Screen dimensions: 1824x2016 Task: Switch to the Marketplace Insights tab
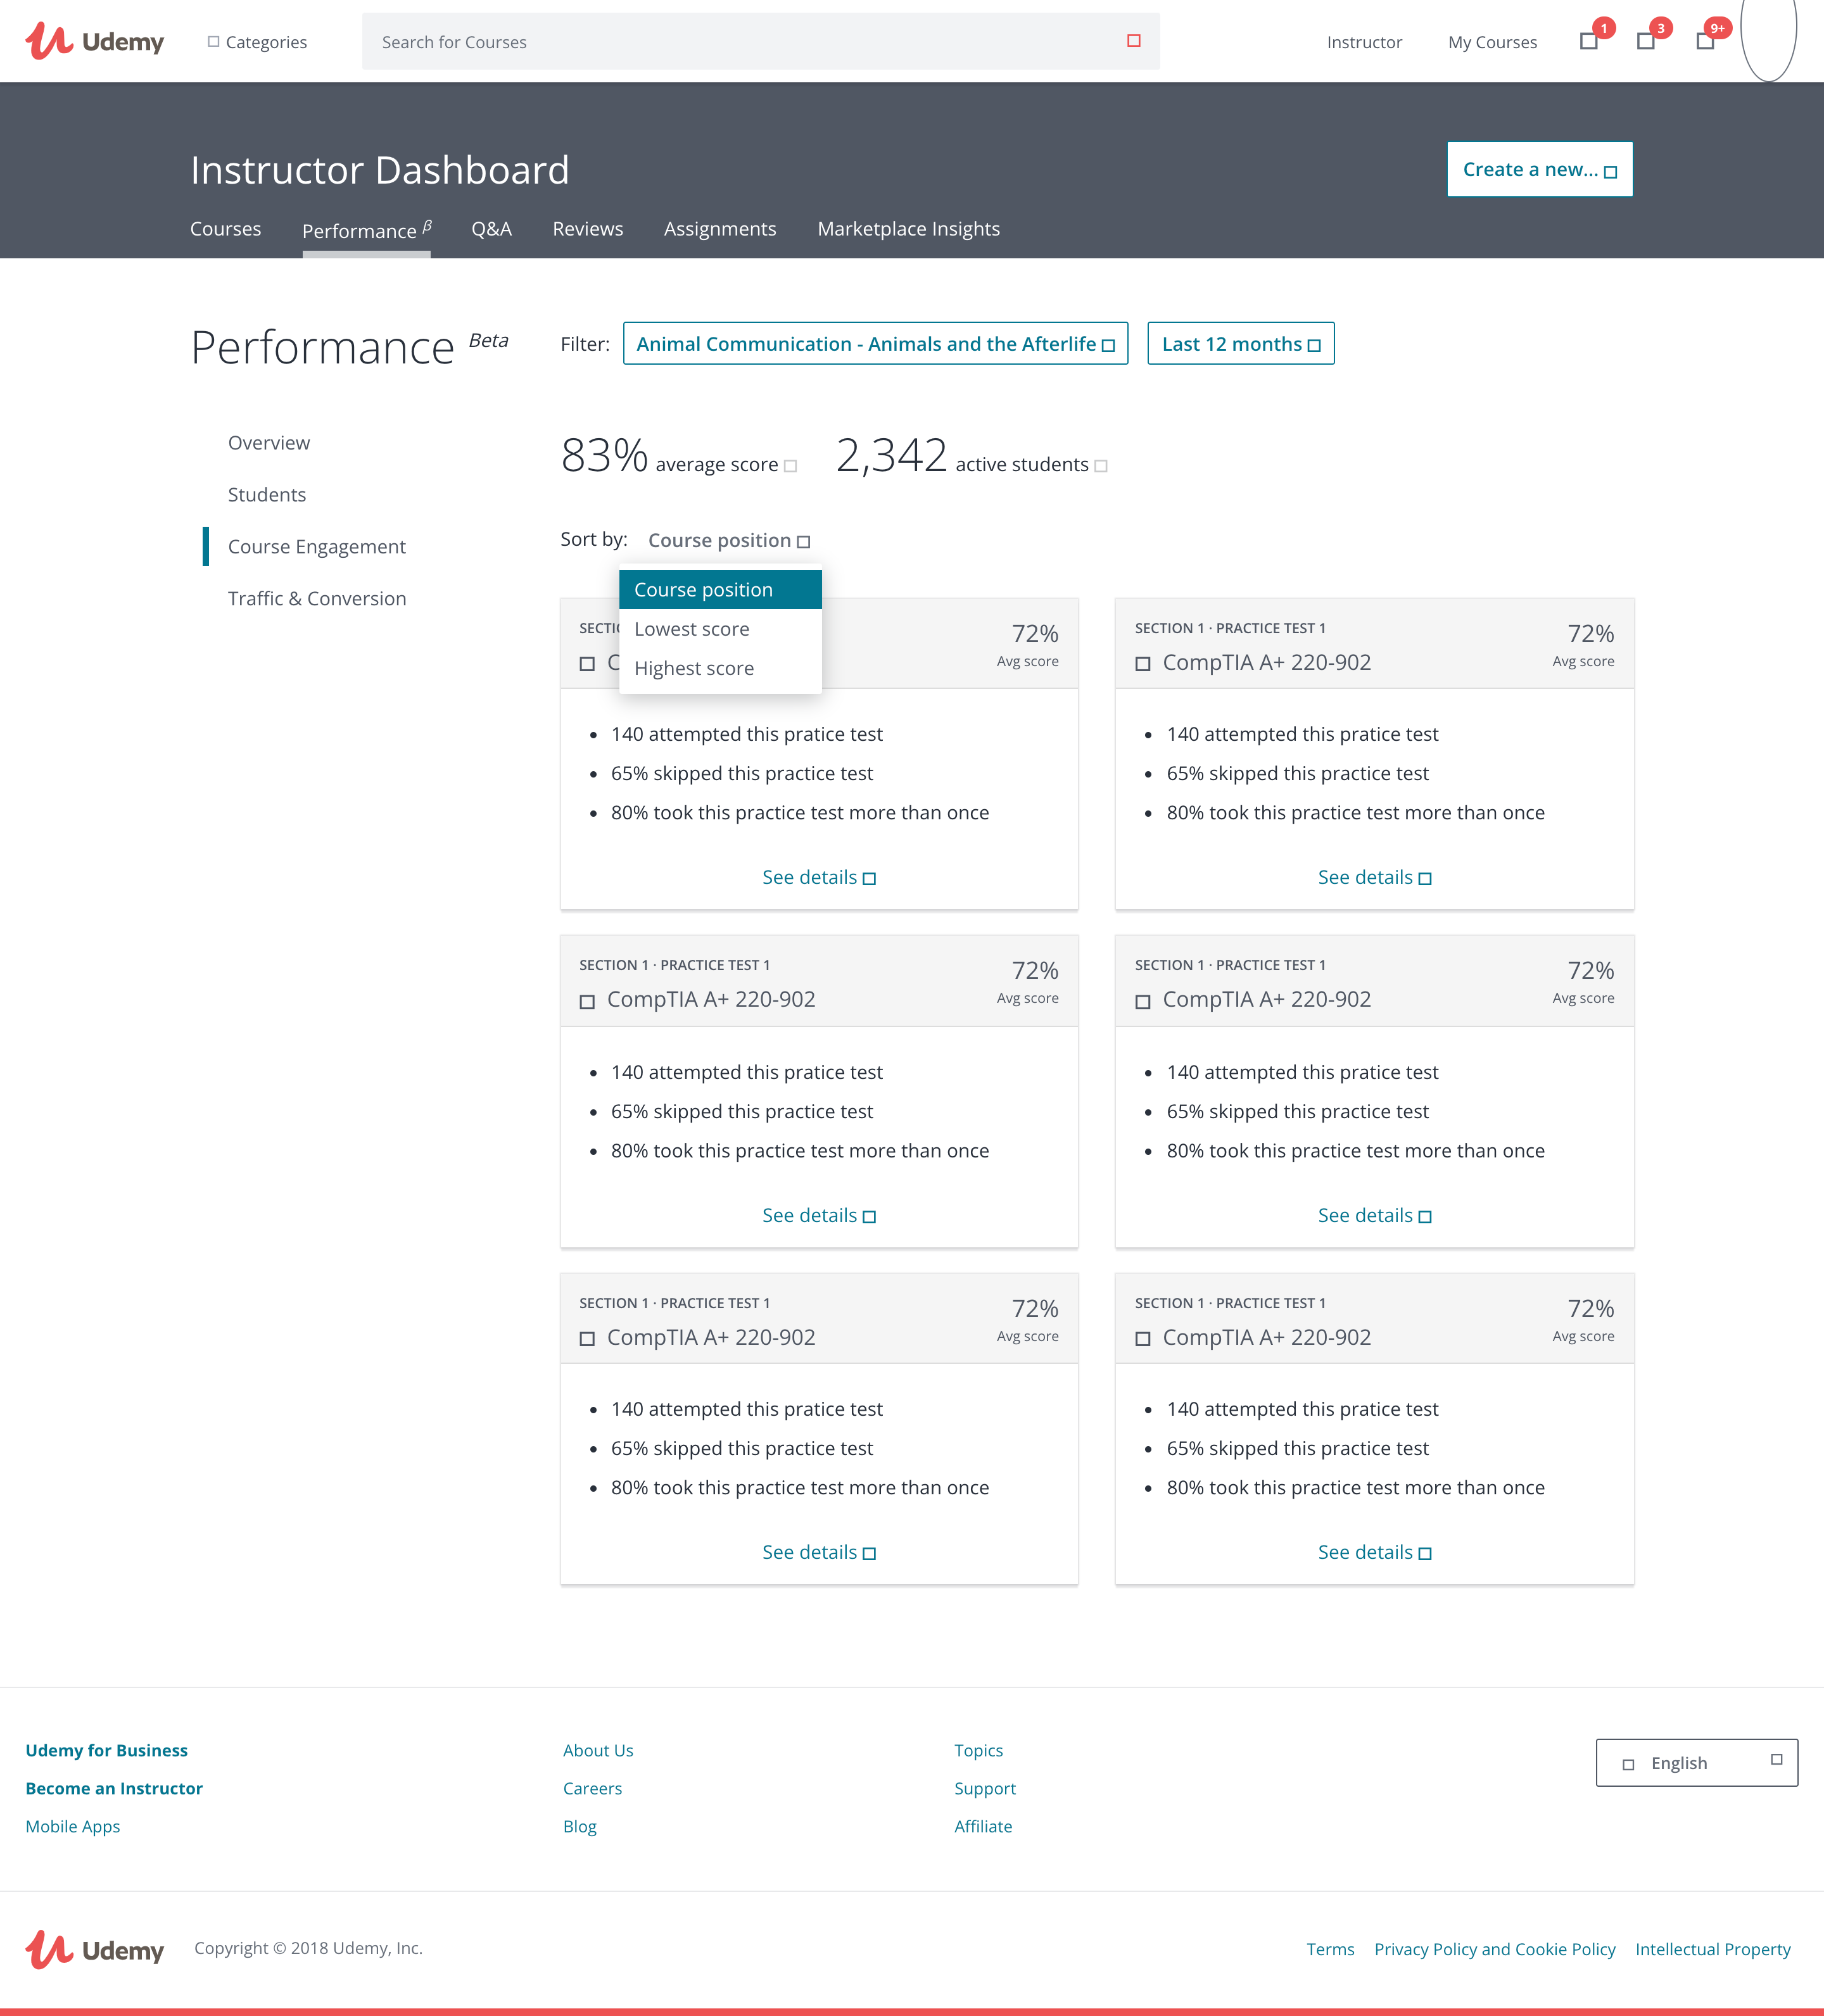pyautogui.click(x=908, y=229)
